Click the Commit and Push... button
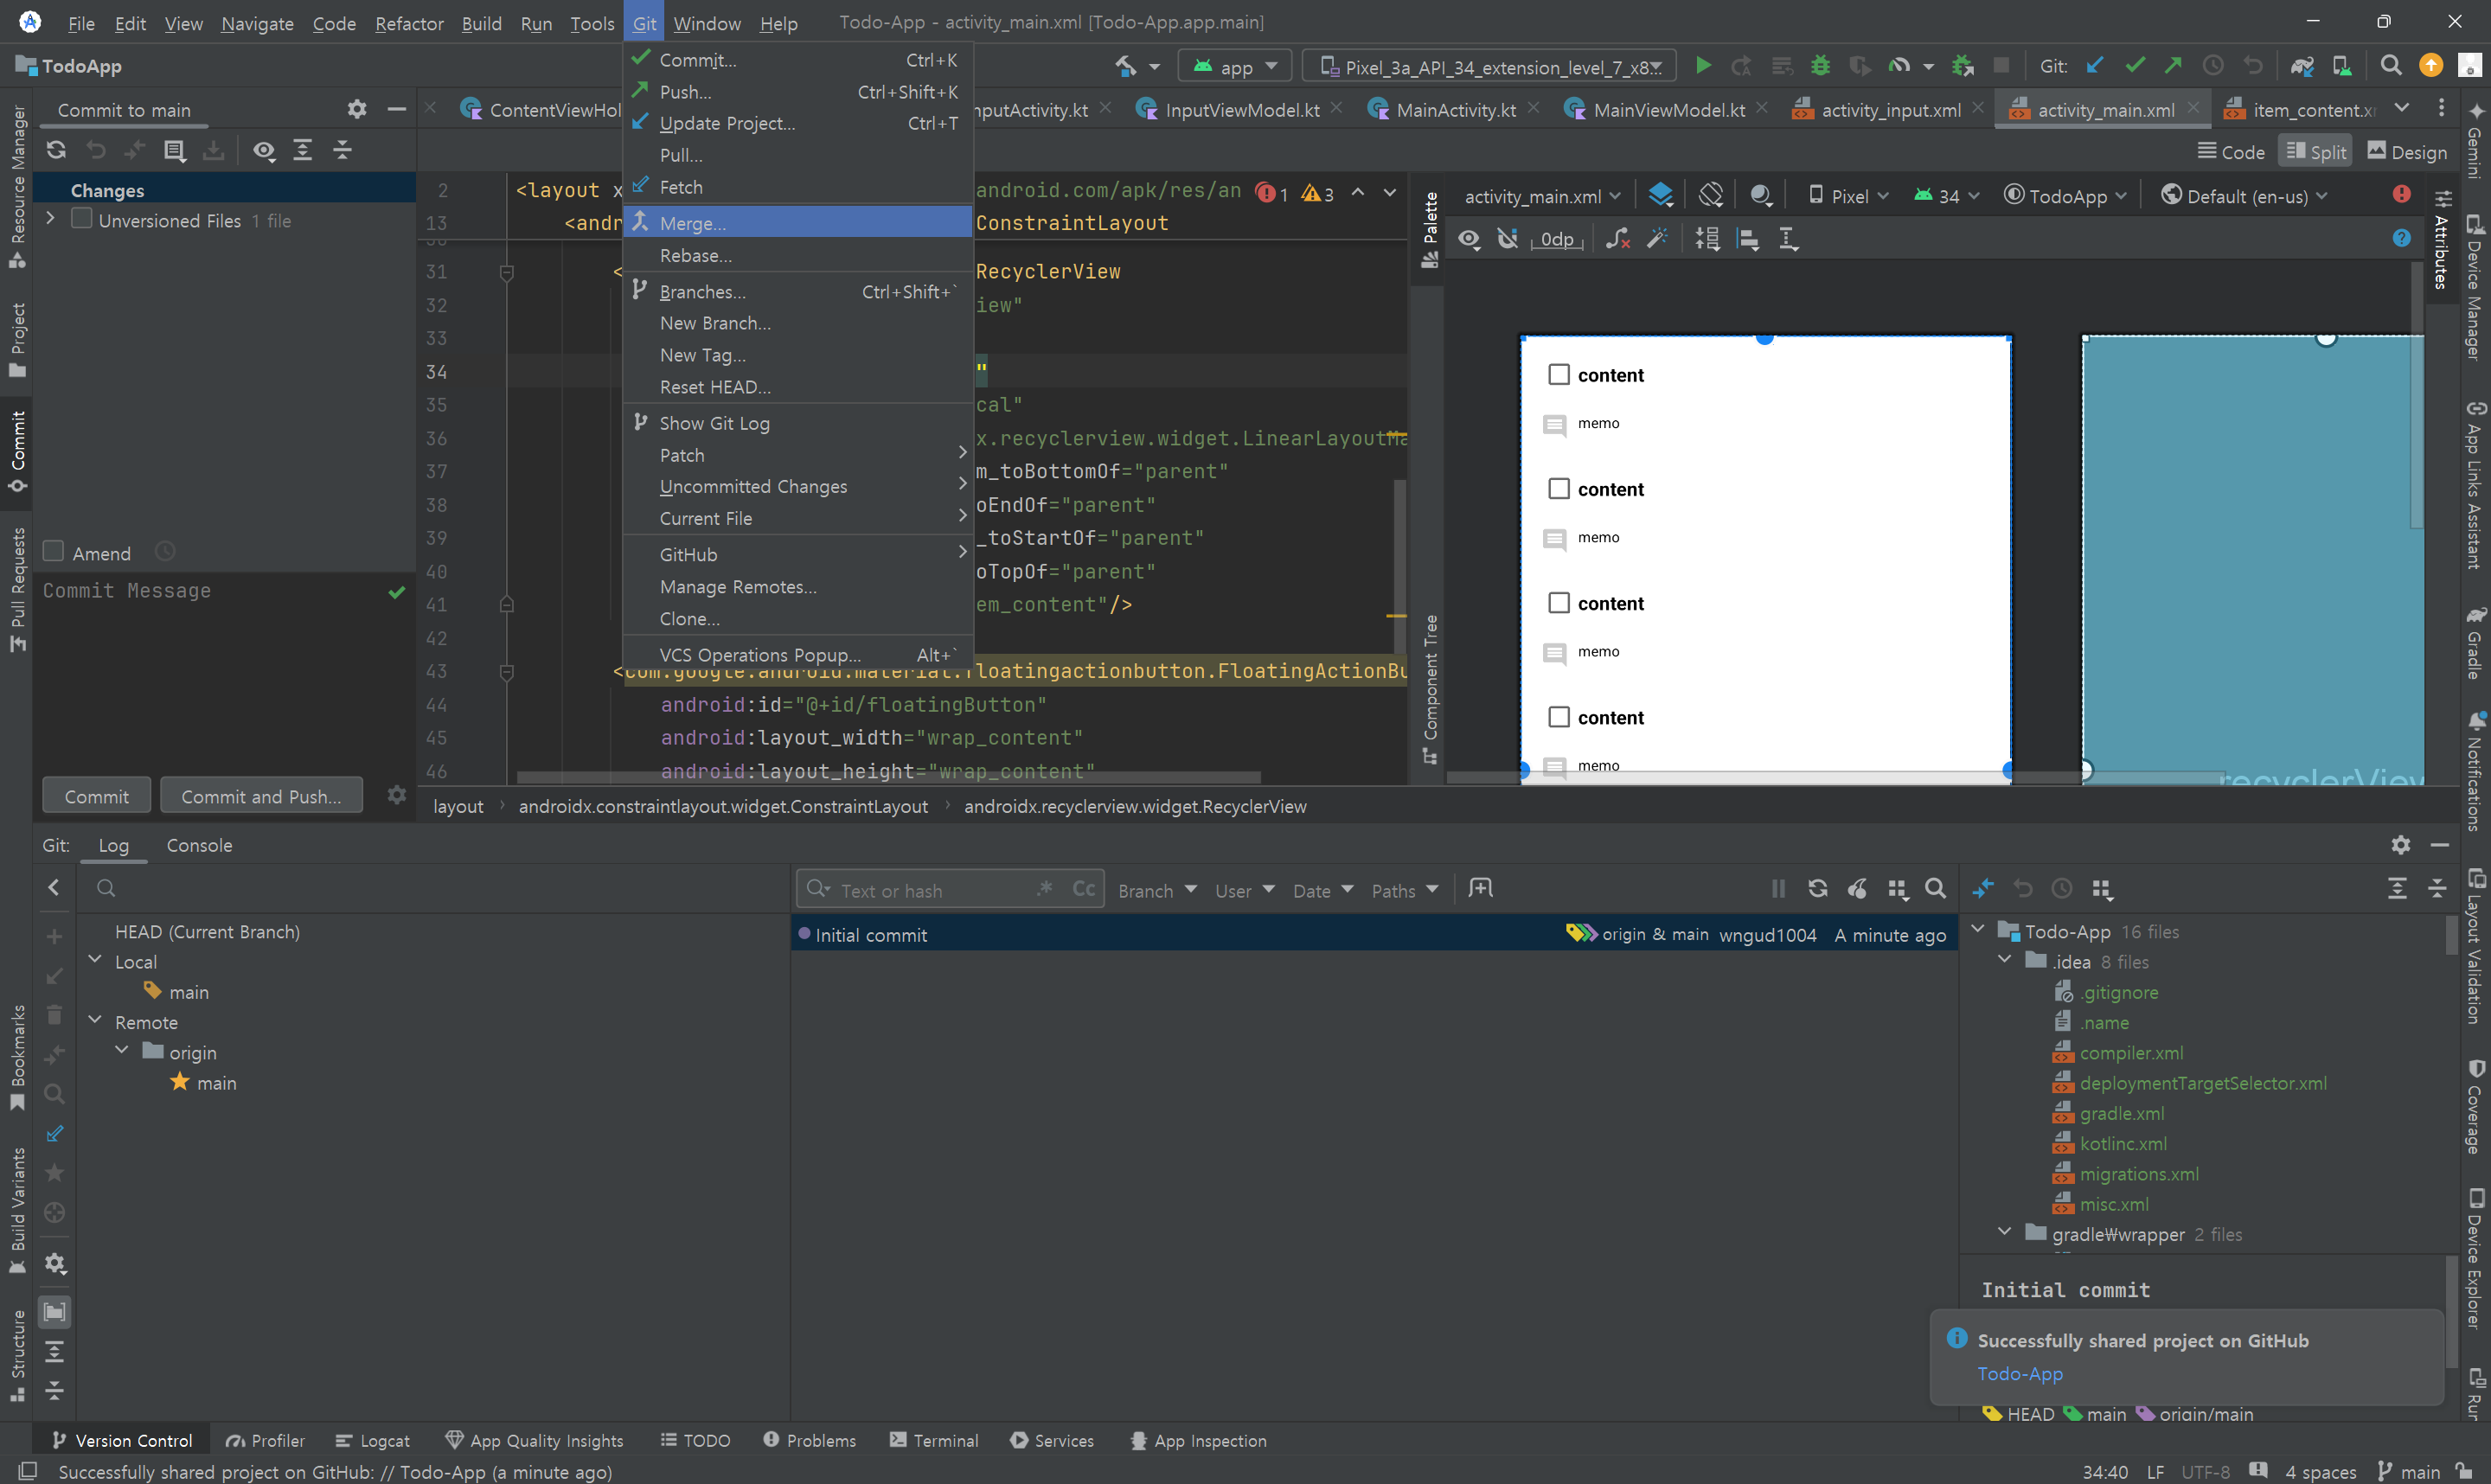The image size is (2491, 1484). (261, 796)
